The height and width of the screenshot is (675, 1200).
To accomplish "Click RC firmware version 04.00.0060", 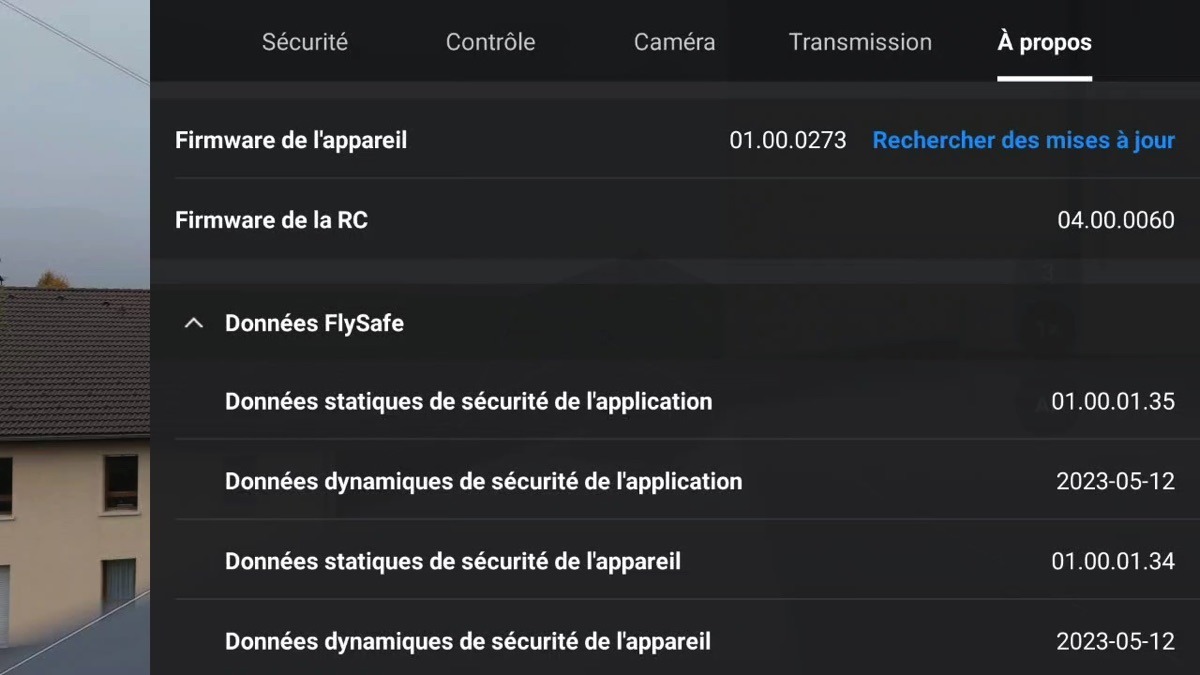I will (1116, 220).
